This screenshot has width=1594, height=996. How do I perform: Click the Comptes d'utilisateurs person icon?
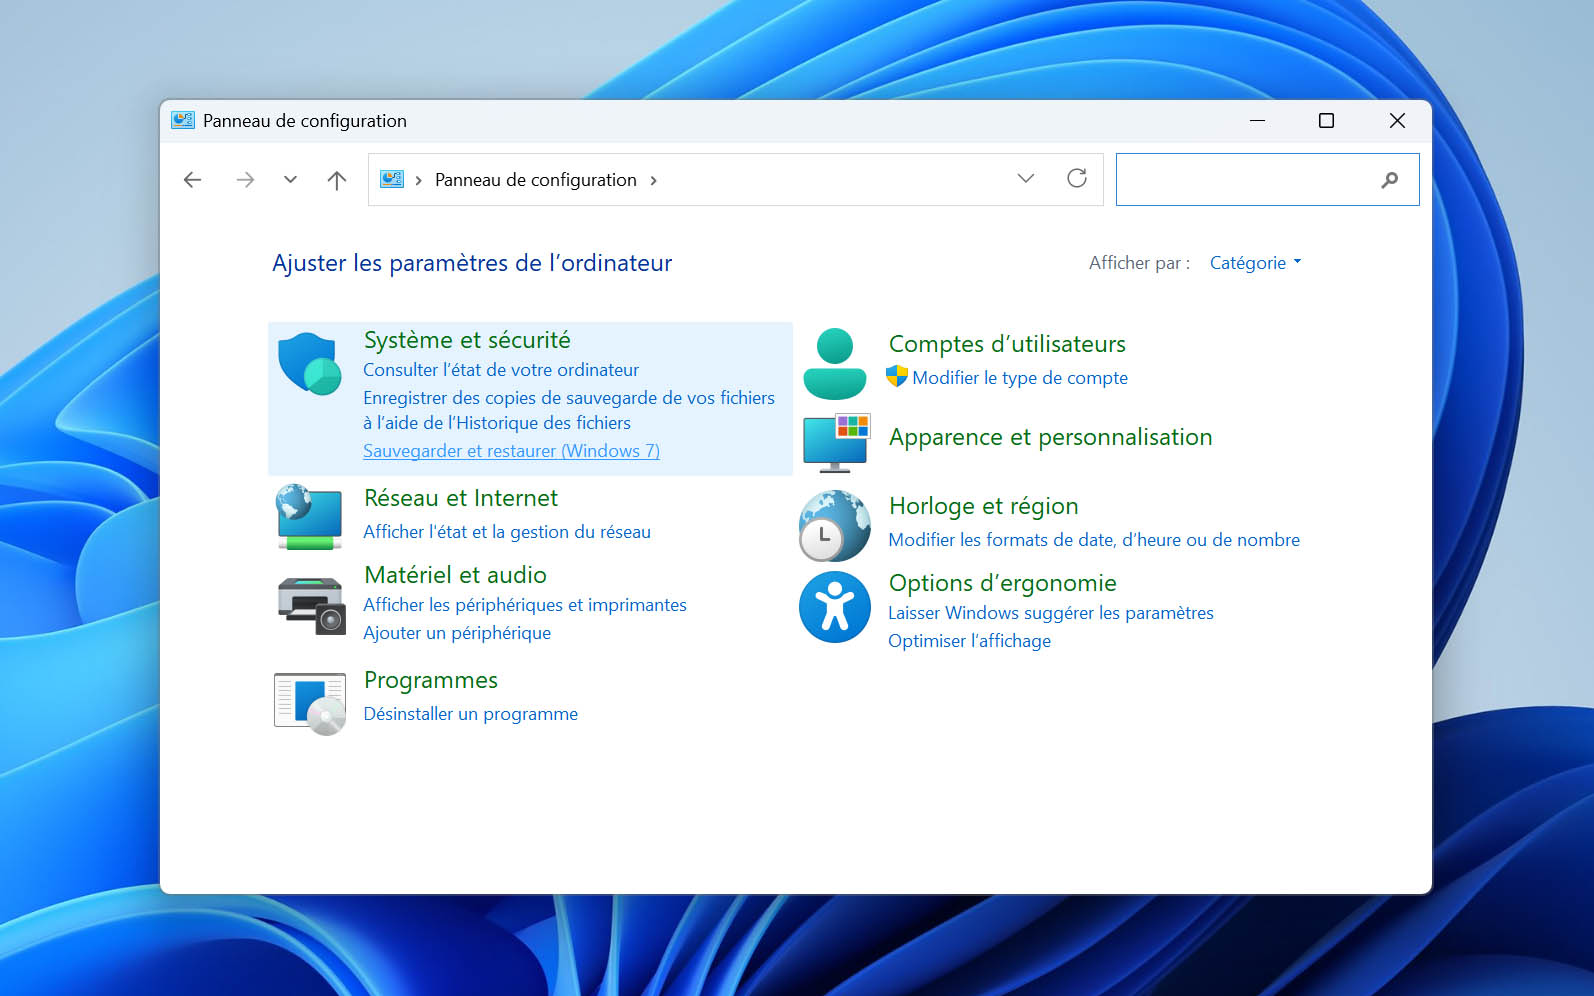tap(835, 364)
